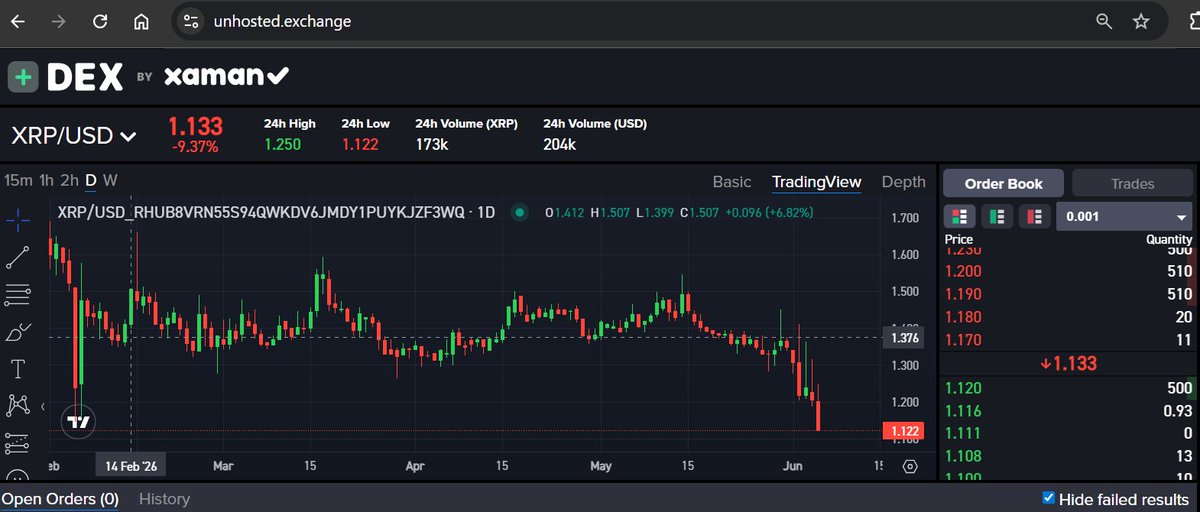Open the browser home page
Viewport: 1200px width, 512px height.
tap(142, 21)
